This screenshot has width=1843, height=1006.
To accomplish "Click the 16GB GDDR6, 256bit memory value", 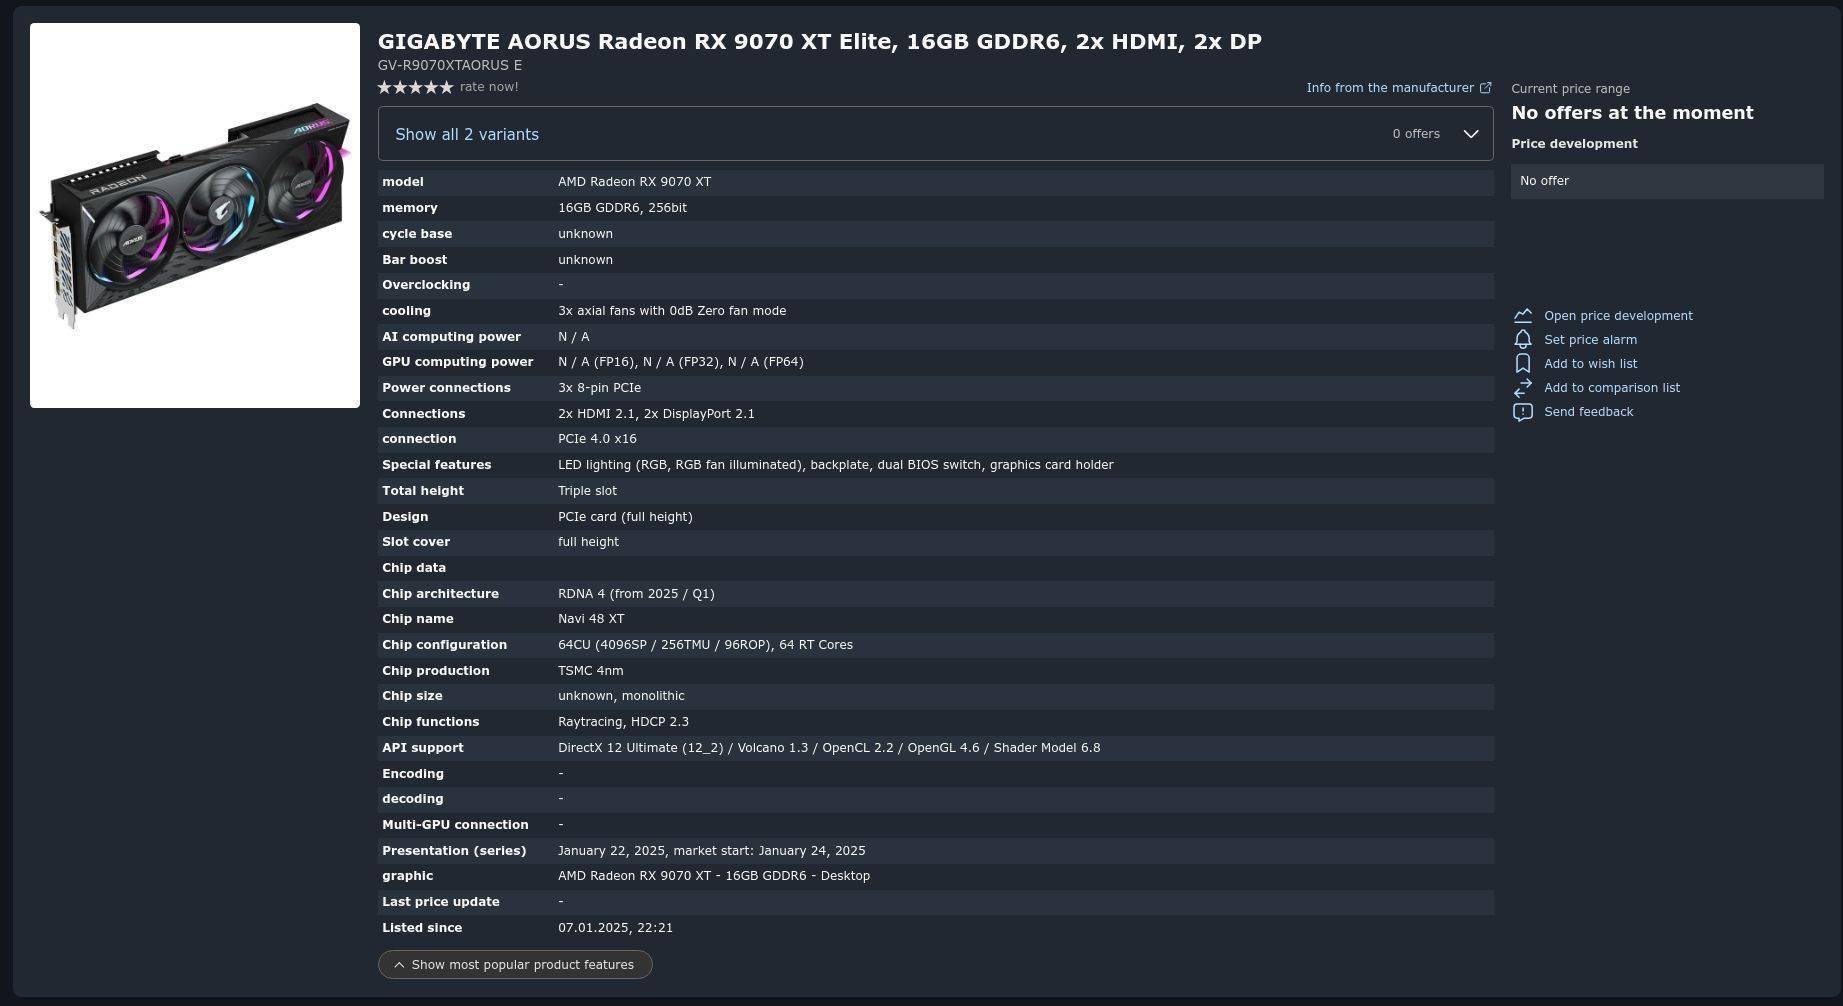I will pos(622,208).
